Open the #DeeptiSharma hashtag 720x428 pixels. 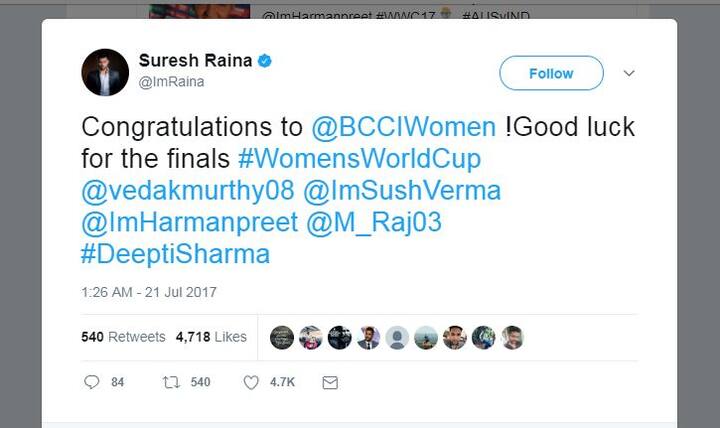click(x=175, y=254)
